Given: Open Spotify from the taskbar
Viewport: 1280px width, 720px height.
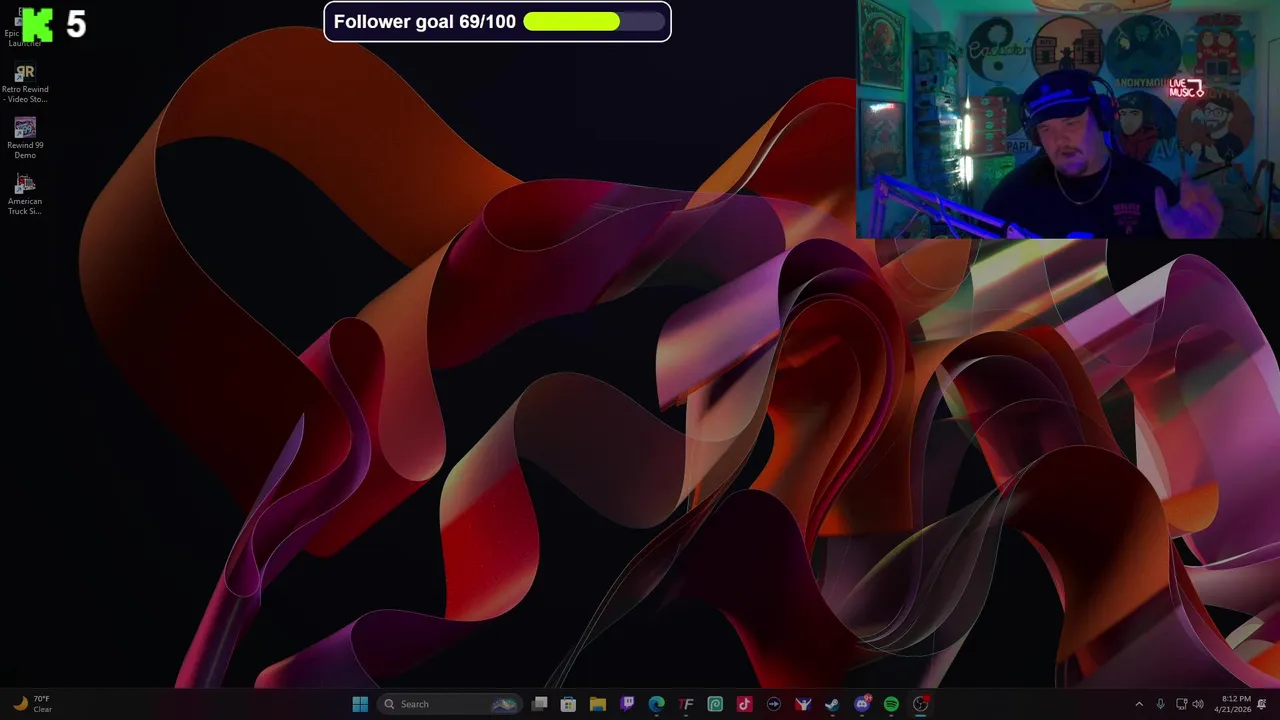Looking at the screenshot, I should coord(891,704).
